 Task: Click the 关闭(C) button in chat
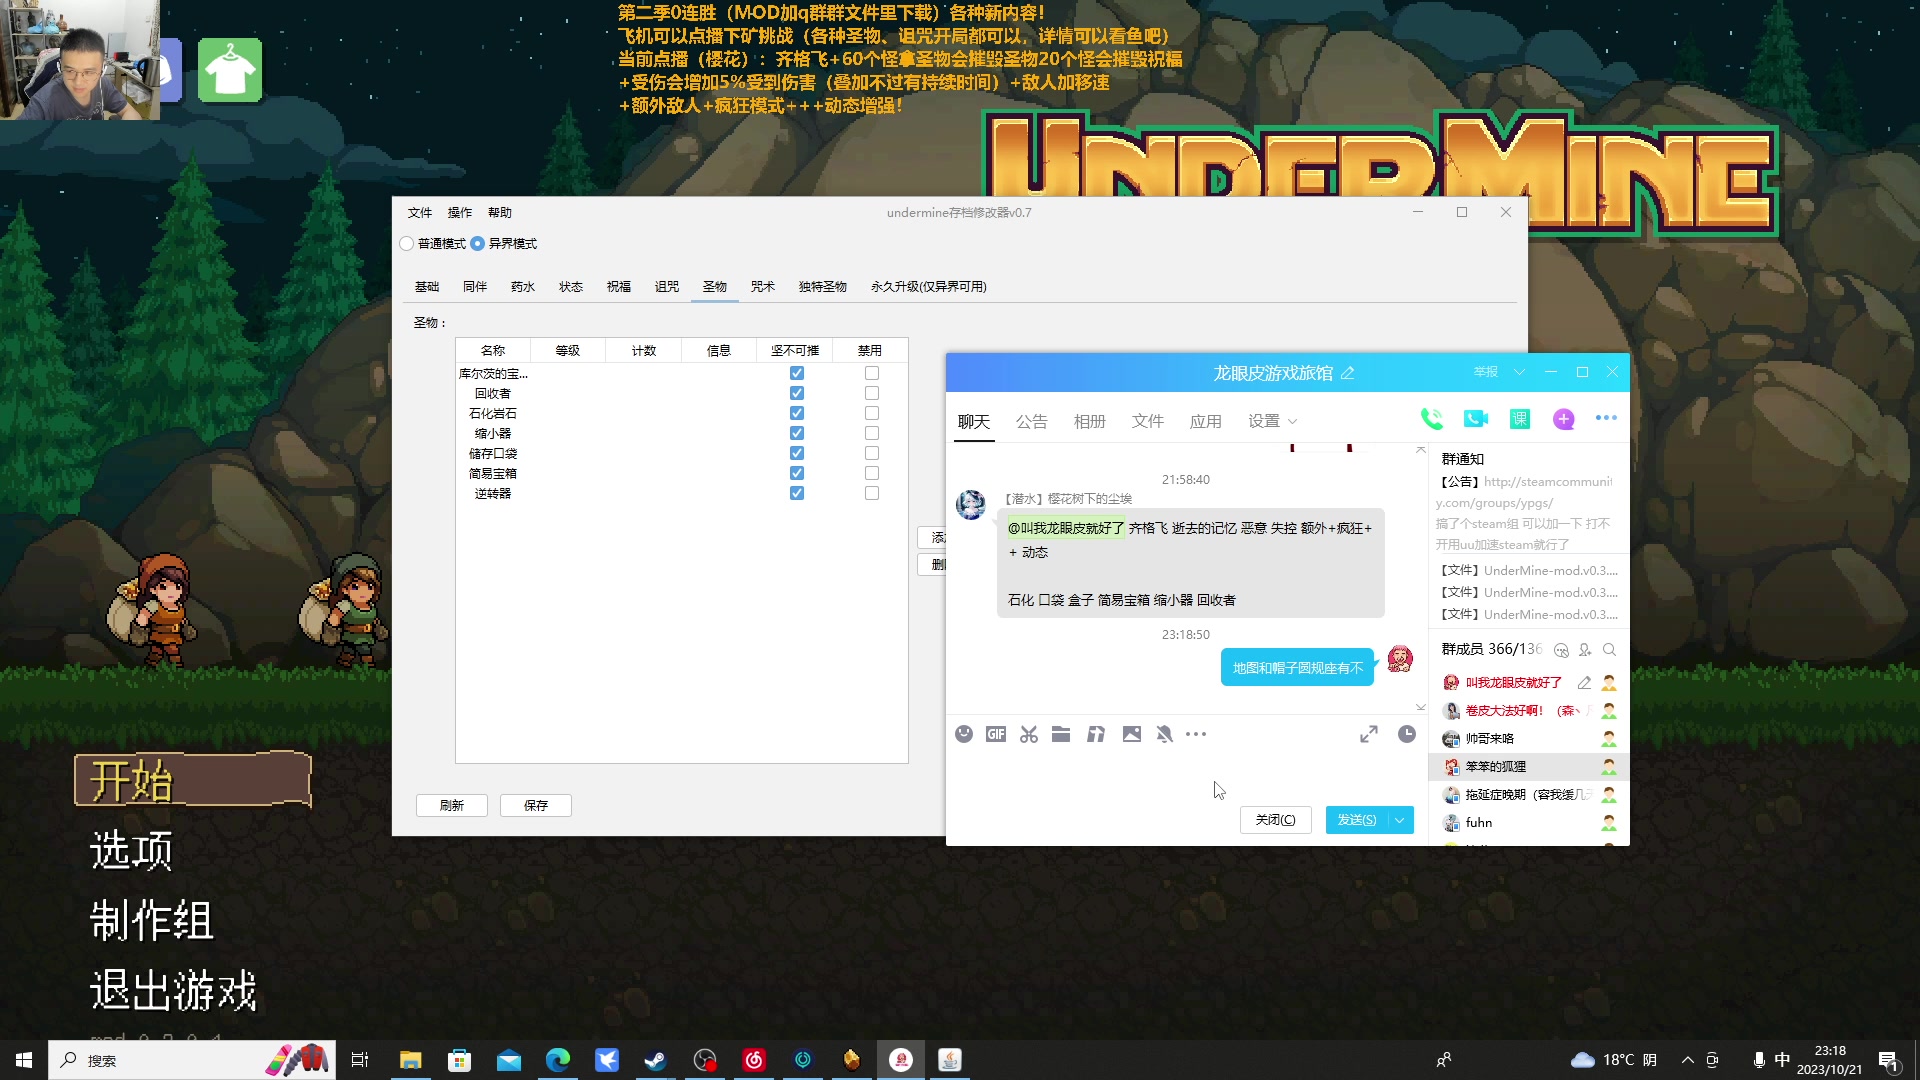click(x=1276, y=820)
